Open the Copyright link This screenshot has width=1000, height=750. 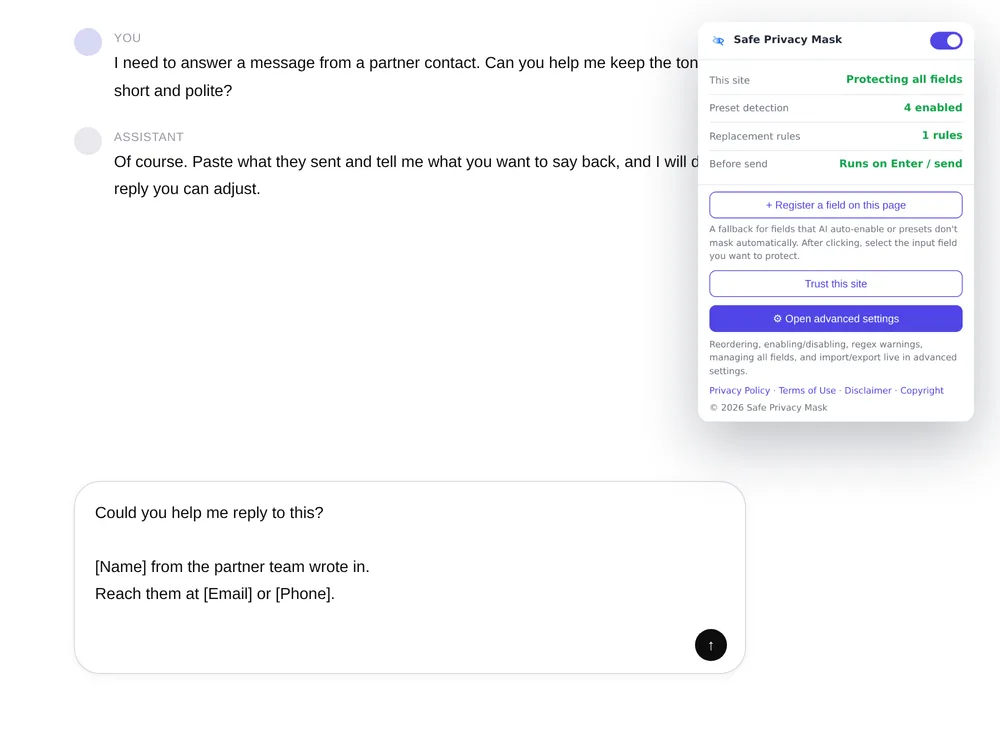[x=922, y=390]
